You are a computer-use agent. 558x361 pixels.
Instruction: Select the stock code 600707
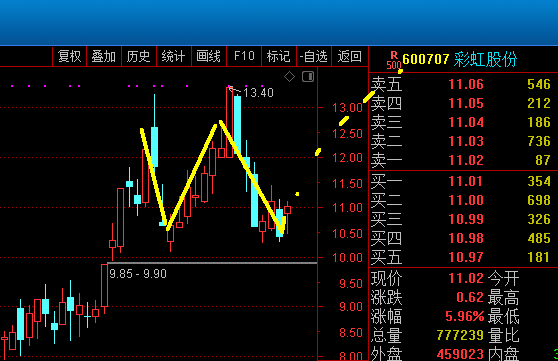coord(426,59)
